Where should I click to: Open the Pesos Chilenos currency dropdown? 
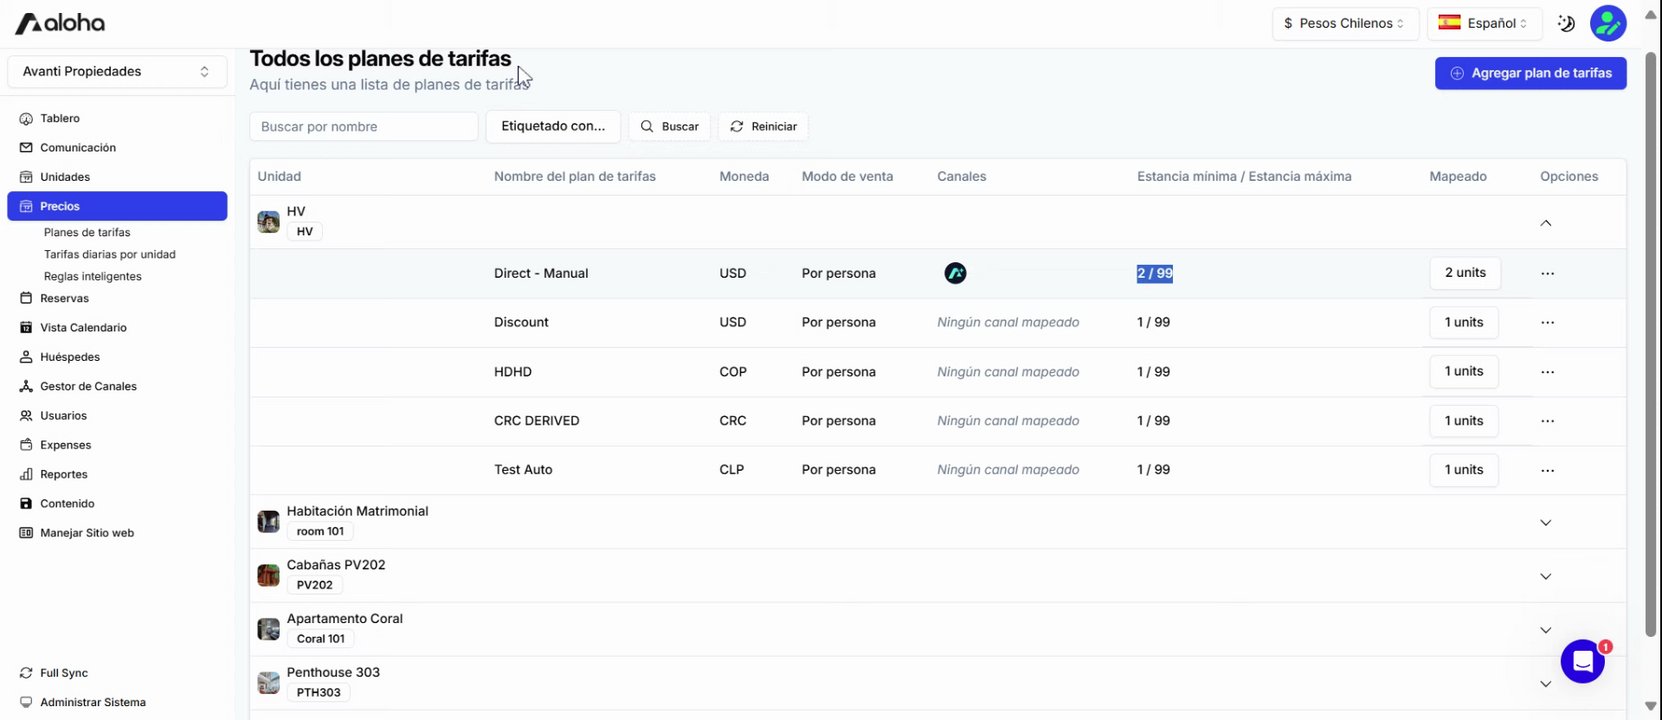1344,23
